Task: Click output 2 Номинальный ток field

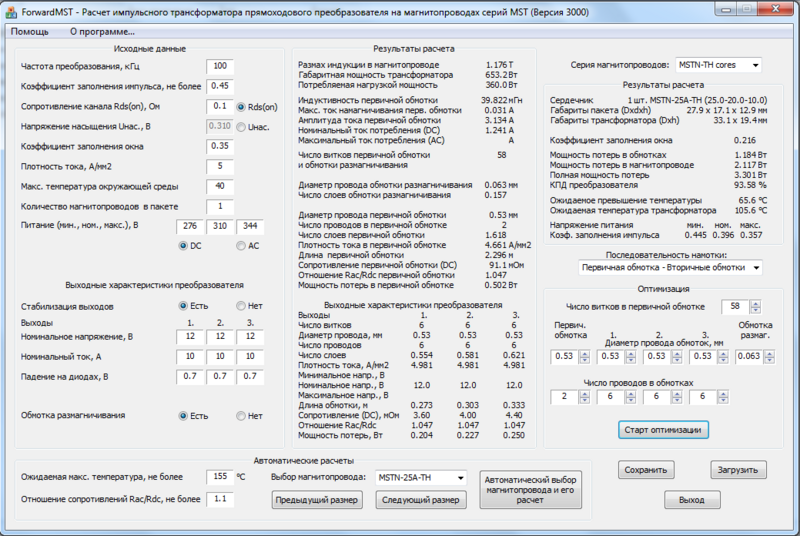Action: coord(220,357)
